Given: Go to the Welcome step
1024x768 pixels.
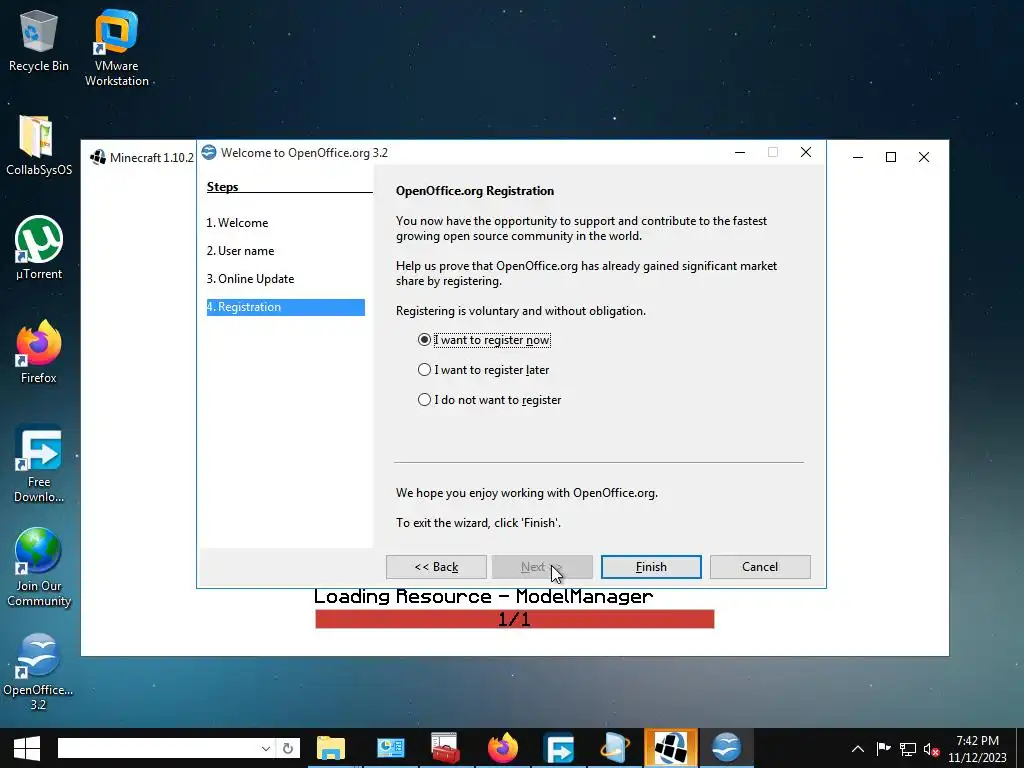Looking at the screenshot, I should coord(237,223).
